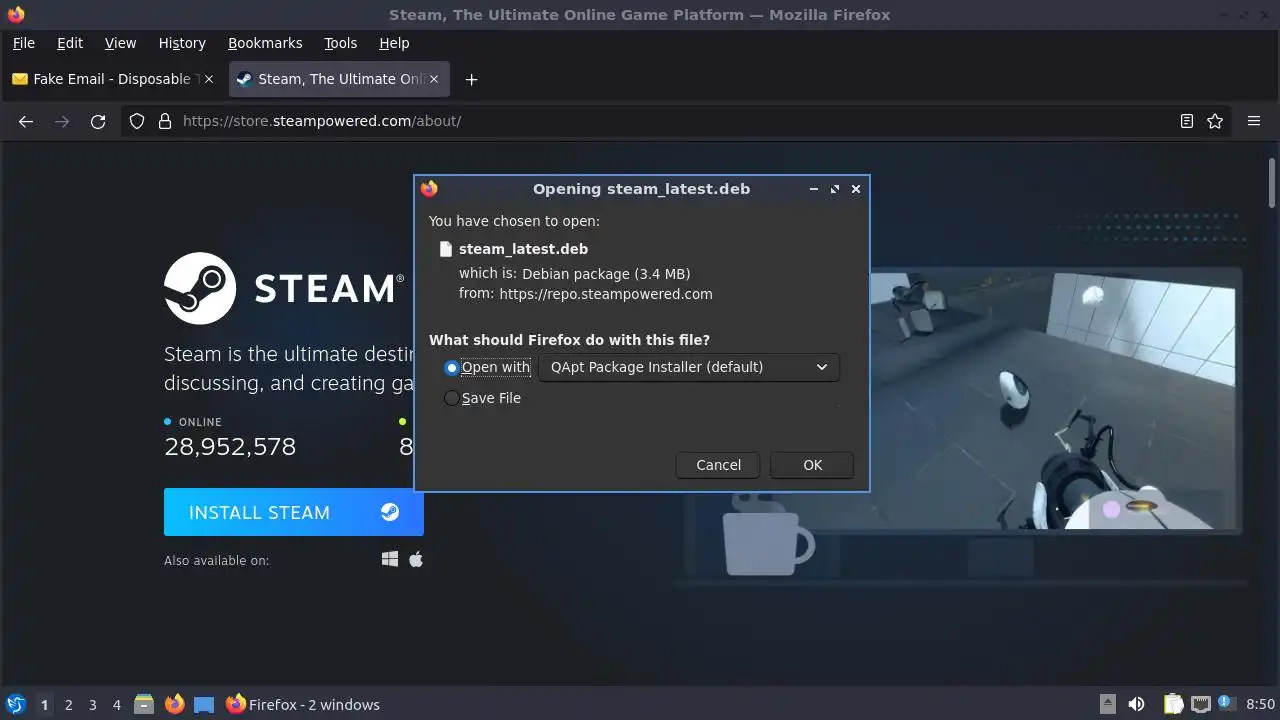Open the Tools menu
This screenshot has height=720, width=1280.
coord(340,43)
